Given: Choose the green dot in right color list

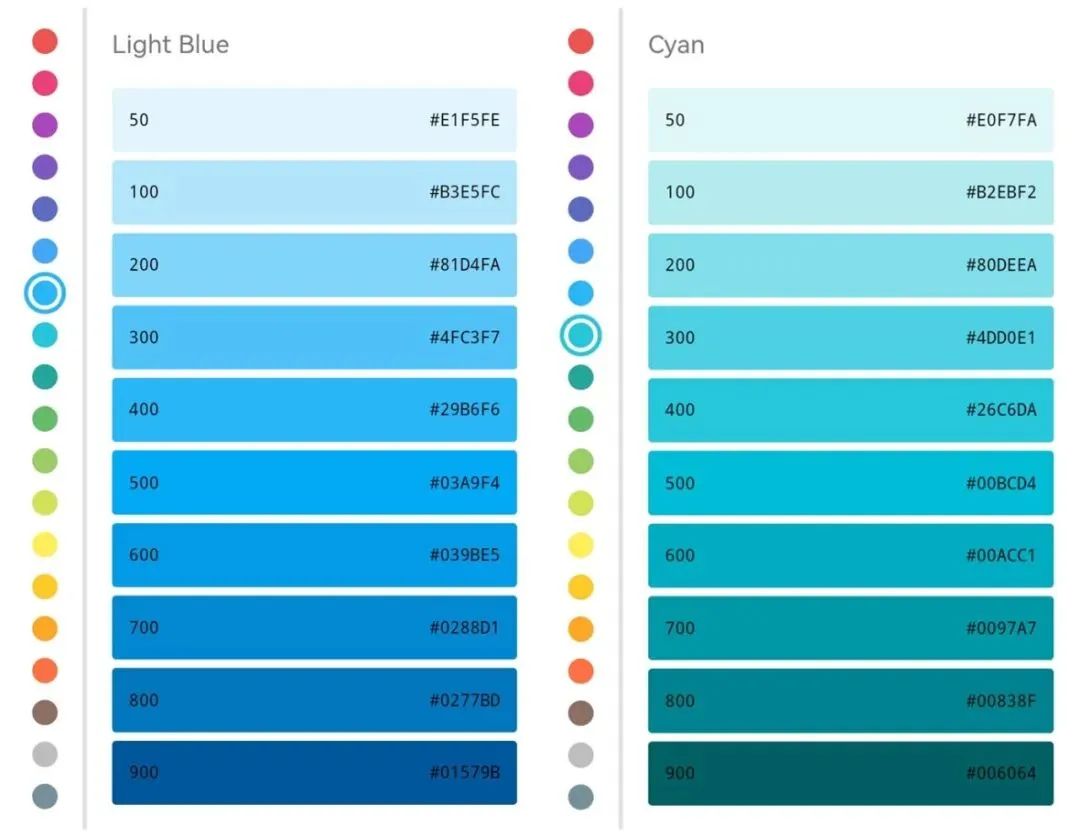Looking at the screenshot, I should tap(581, 419).
